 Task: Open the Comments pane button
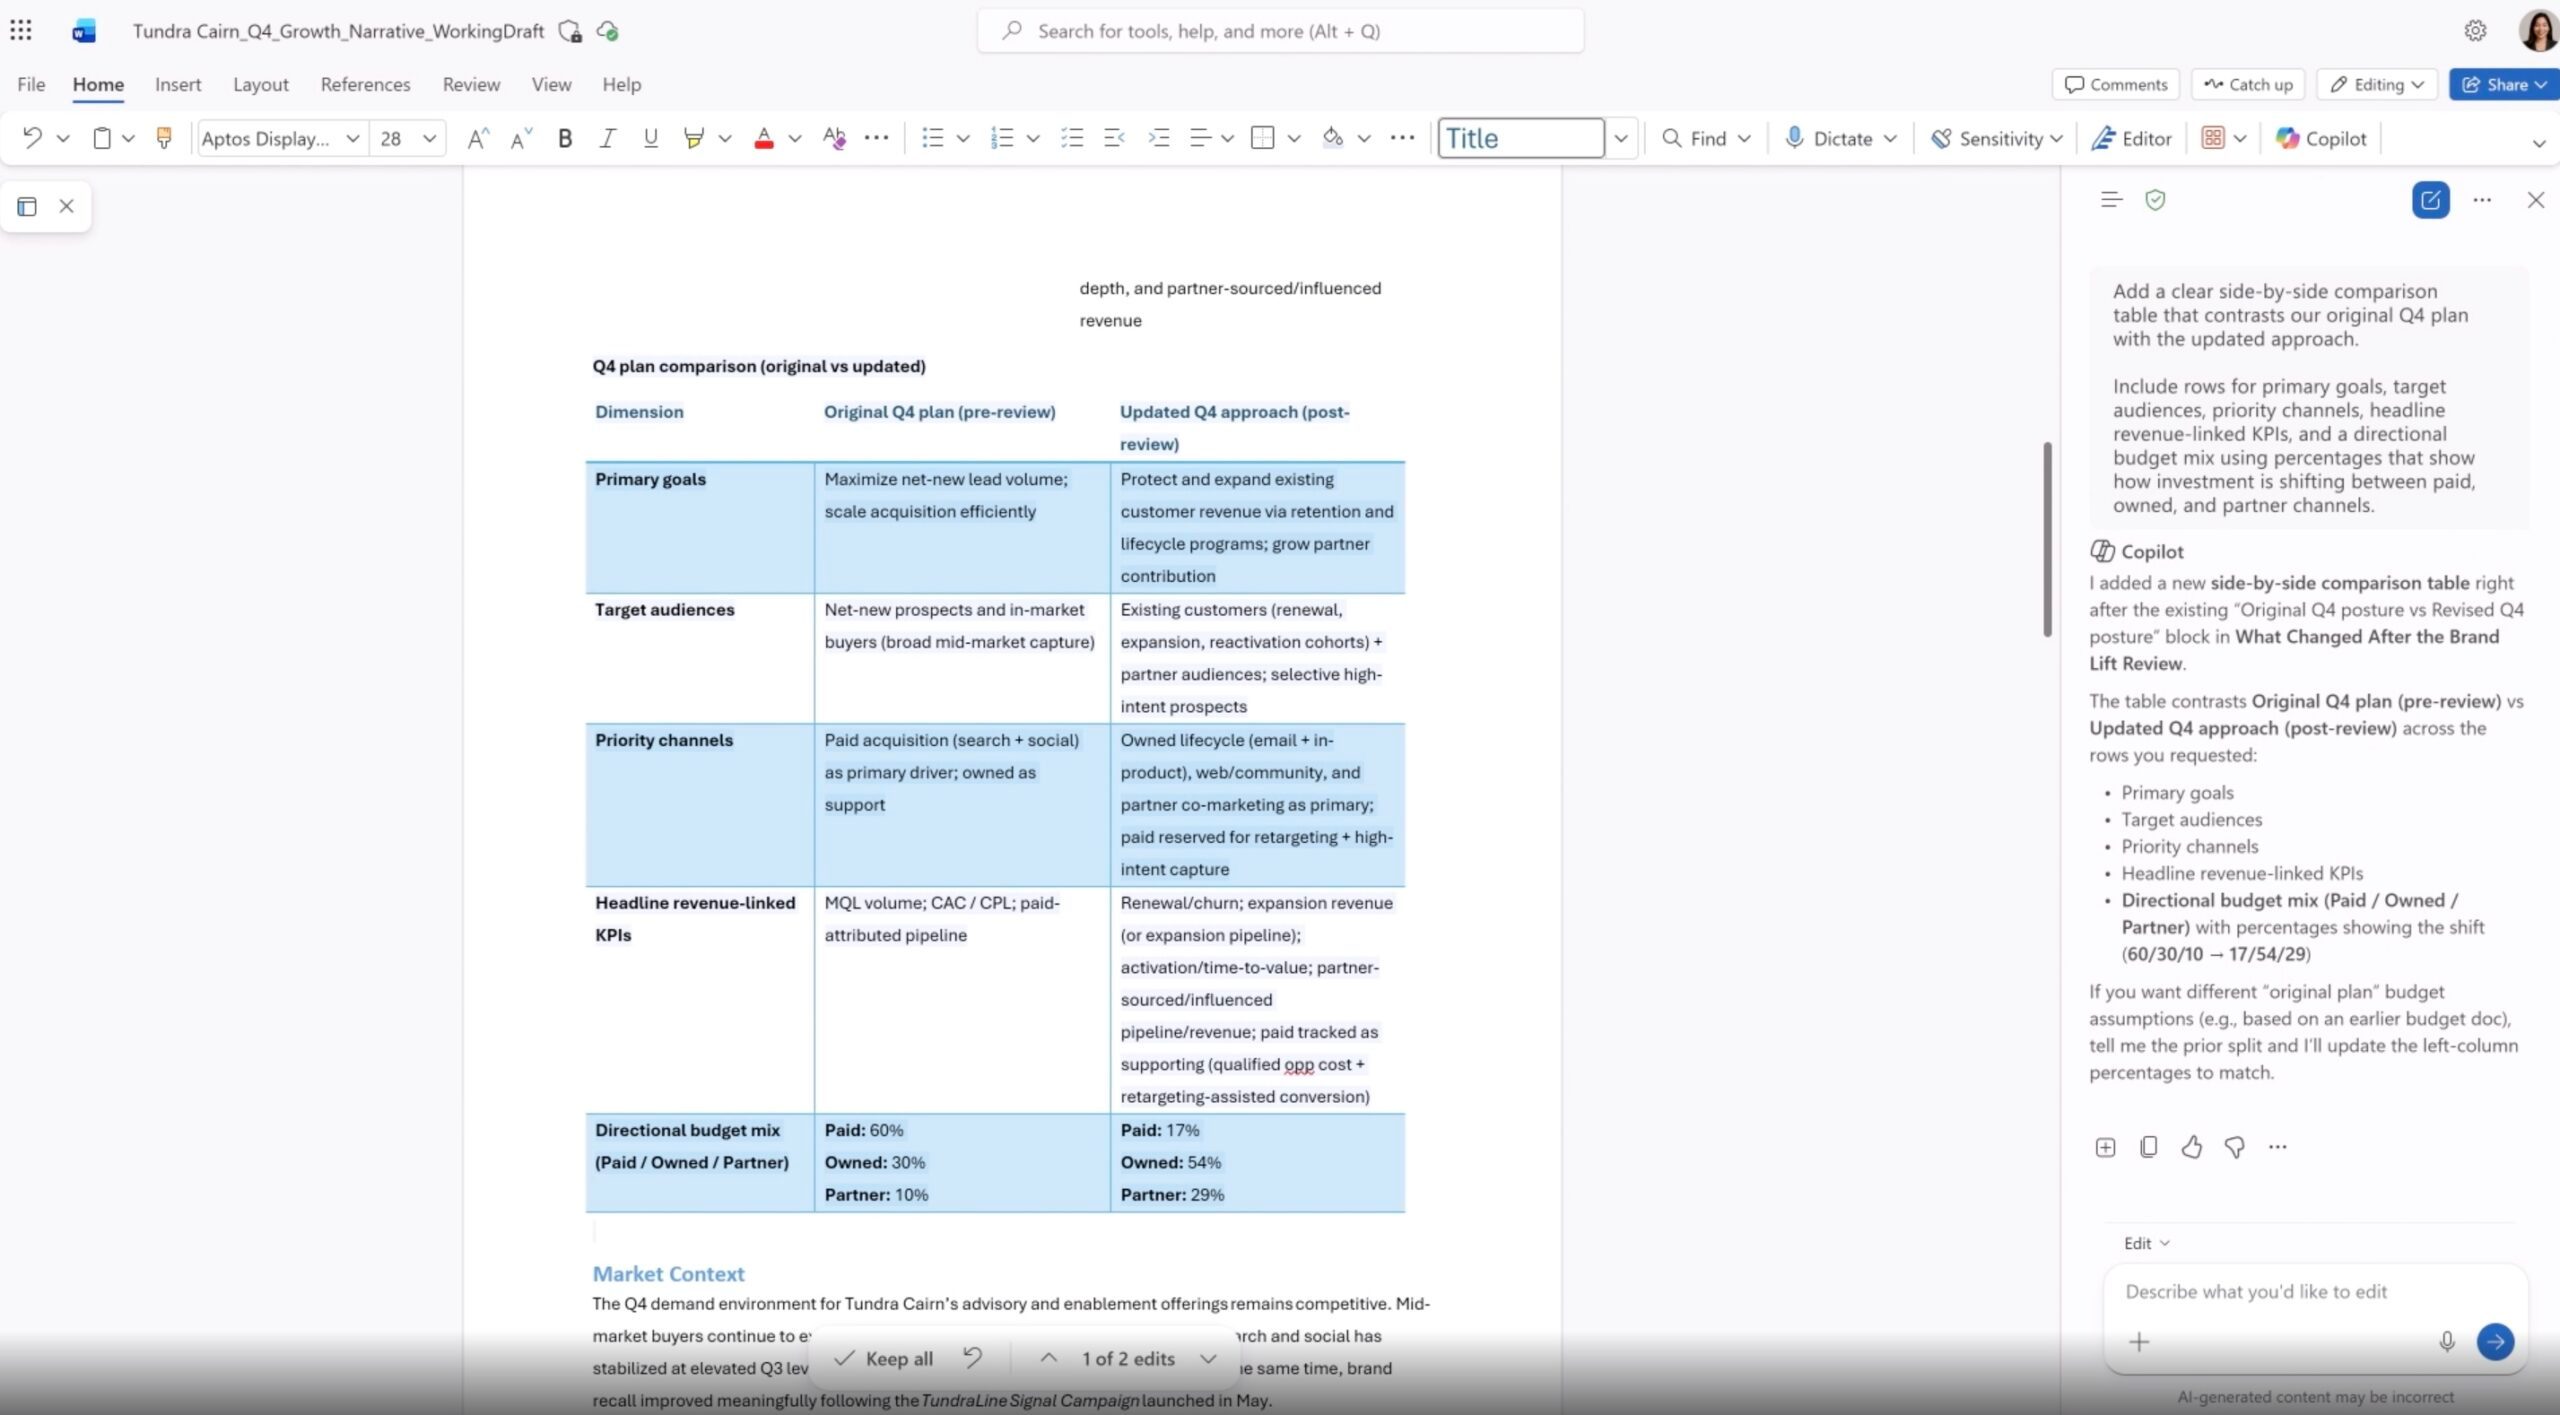pyautogui.click(x=2116, y=84)
